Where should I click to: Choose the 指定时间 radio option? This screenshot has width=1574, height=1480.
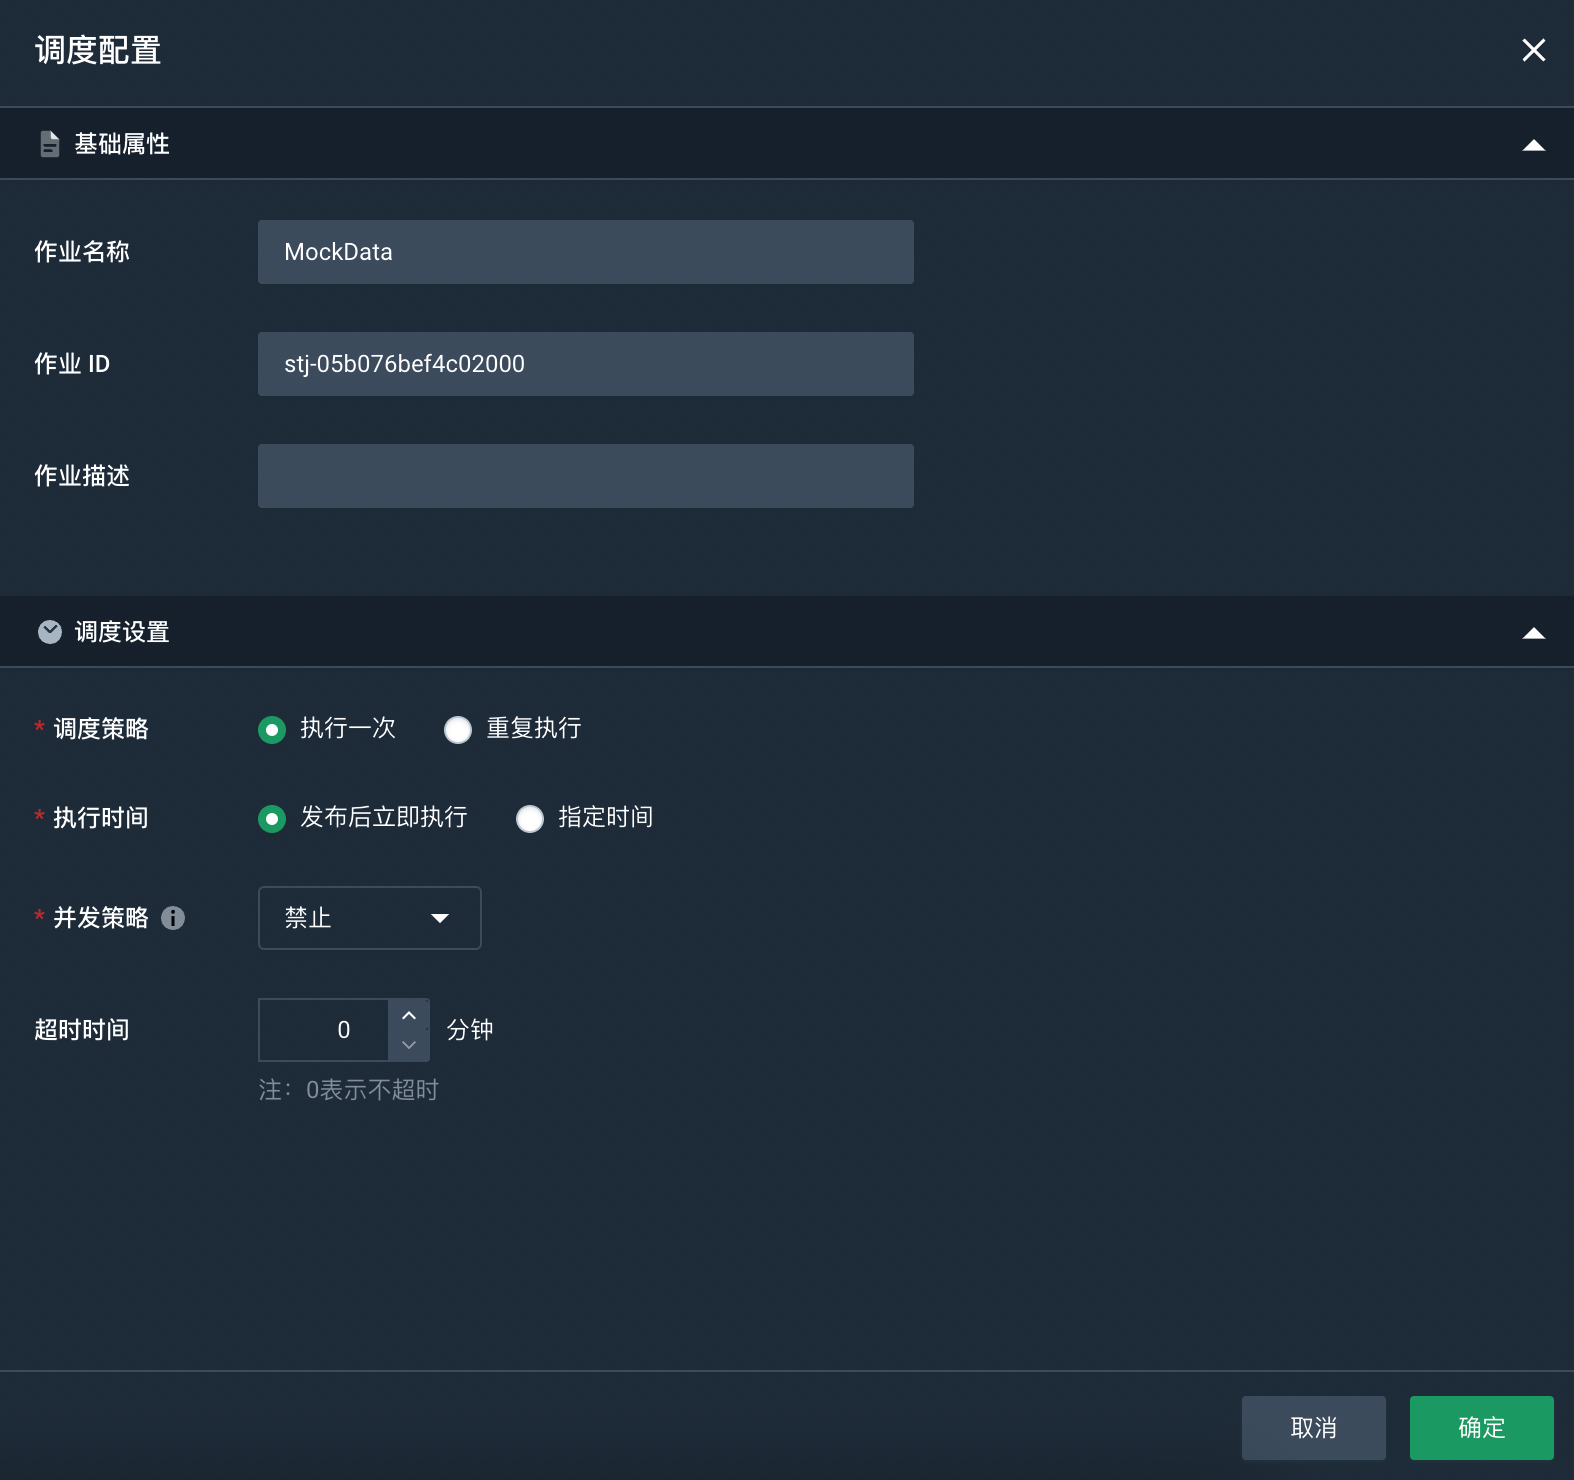click(x=530, y=819)
